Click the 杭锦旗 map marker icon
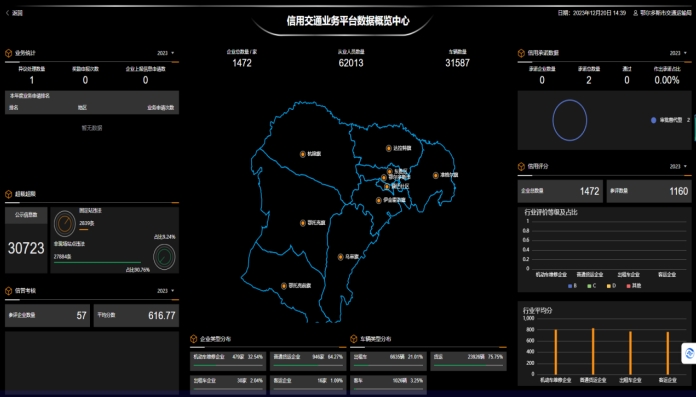696x397 pixels. (x=303, y=154)
